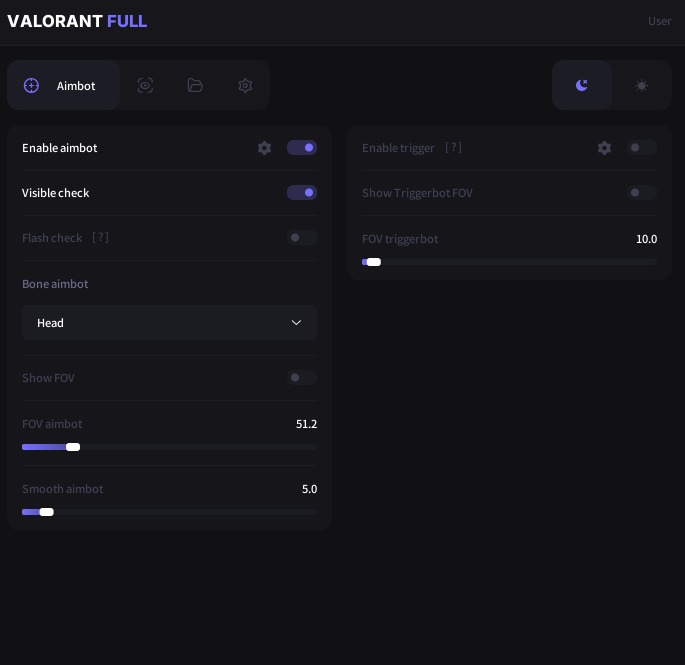Click the help hint next to Enable trigger
The width and height of the screenshot is (685, 665).
(453, 148)
